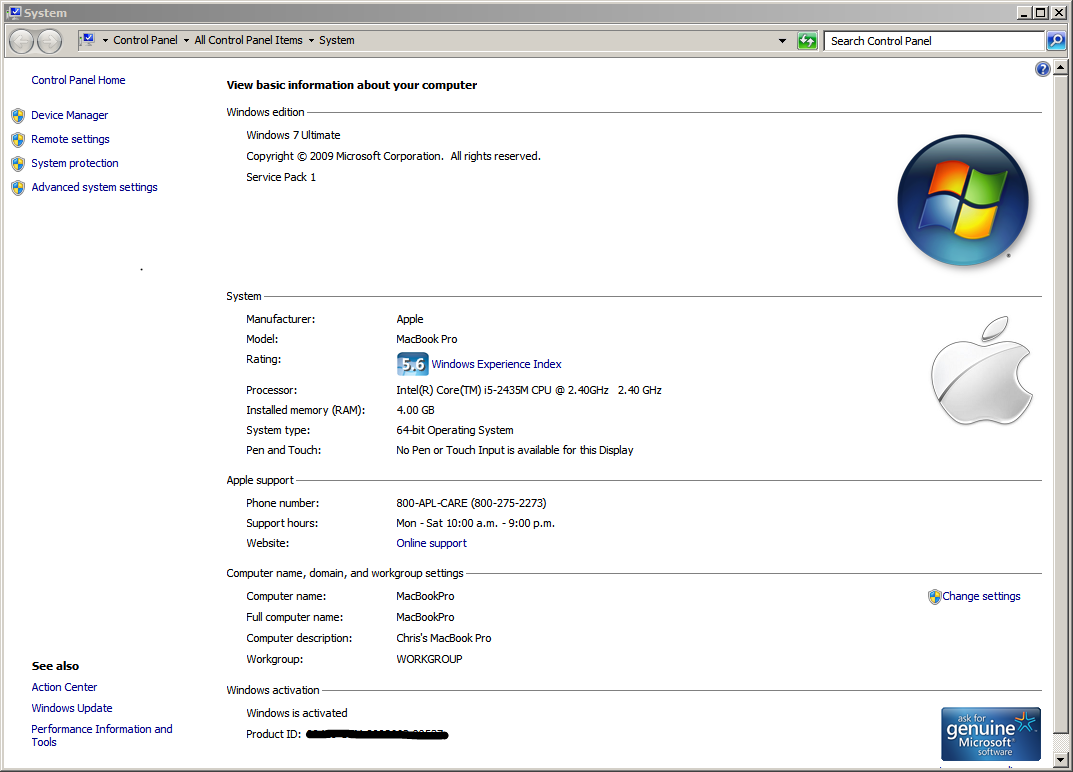Click into the Search Control Panel field
This screenshot has height=772, width=1073.
pos(933,41)
